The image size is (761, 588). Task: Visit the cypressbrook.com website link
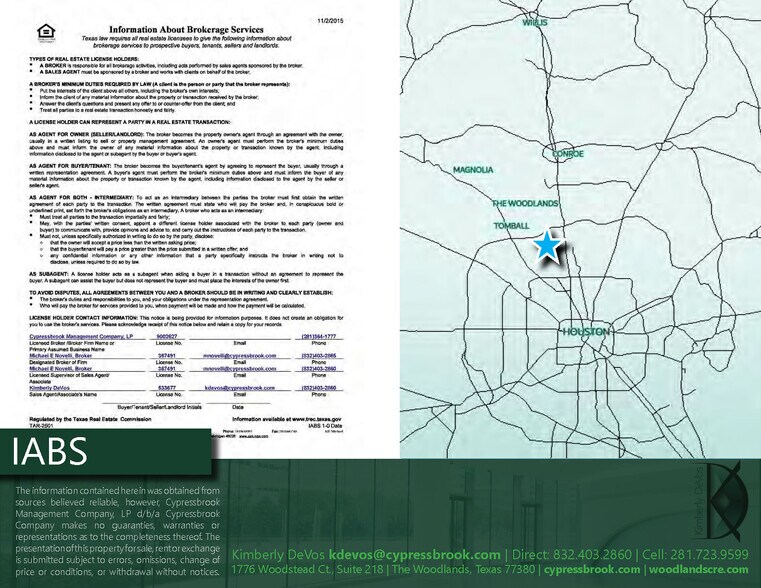click(x=592, y=569)
